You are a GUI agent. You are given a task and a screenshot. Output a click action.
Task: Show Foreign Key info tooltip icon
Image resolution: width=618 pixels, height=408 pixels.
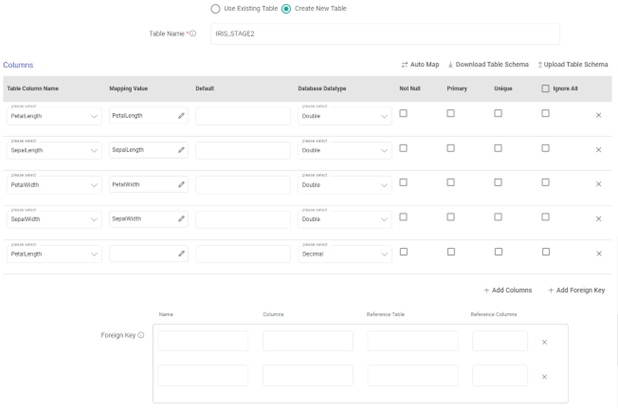pyautogui.click(x=141, y=335)
